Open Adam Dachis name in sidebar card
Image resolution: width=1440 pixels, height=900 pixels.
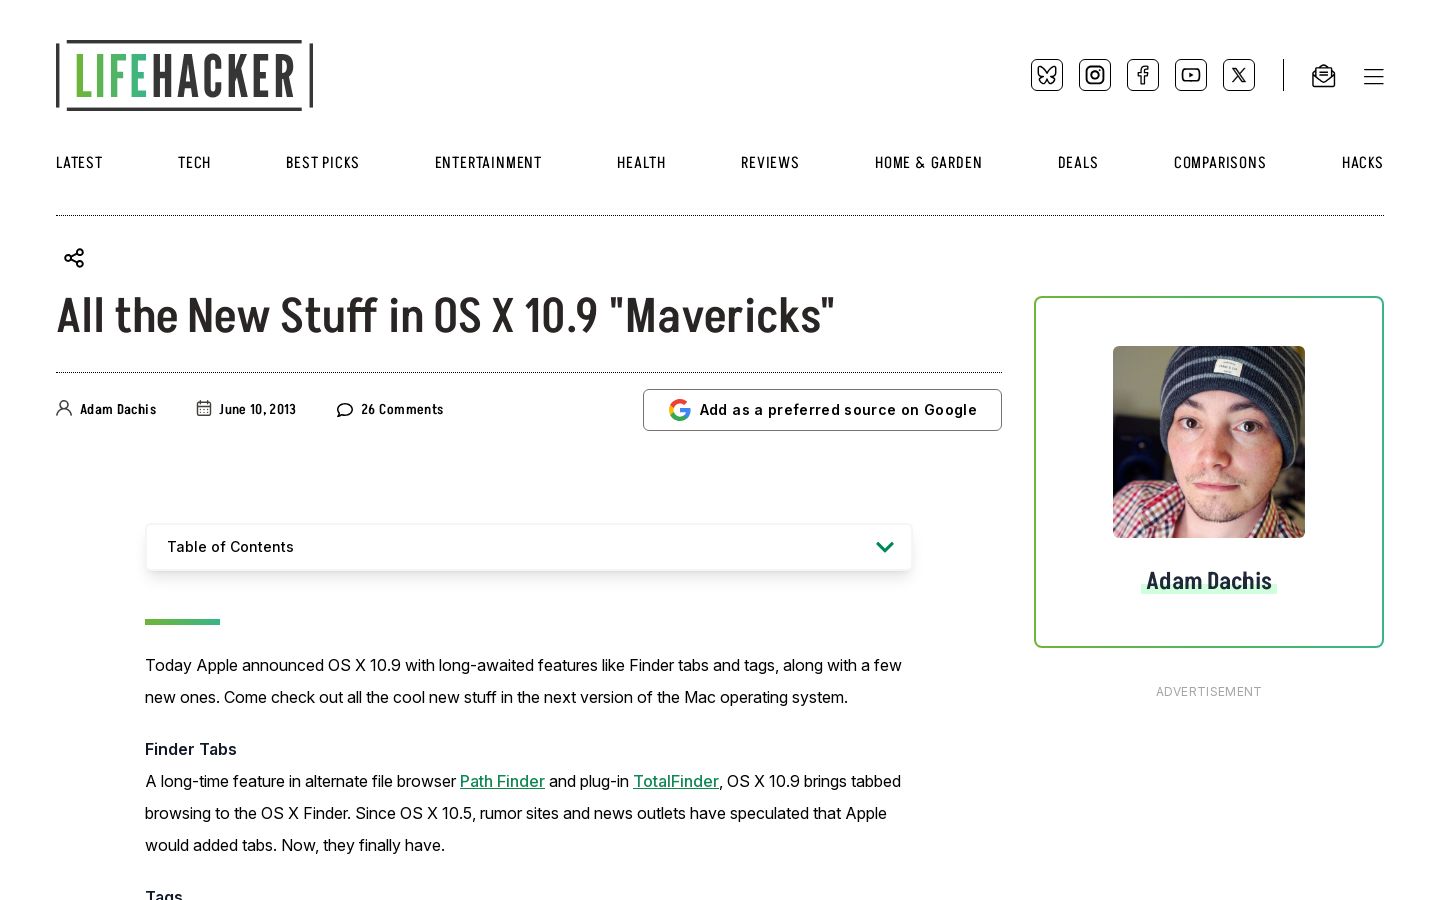point(1209,581)
